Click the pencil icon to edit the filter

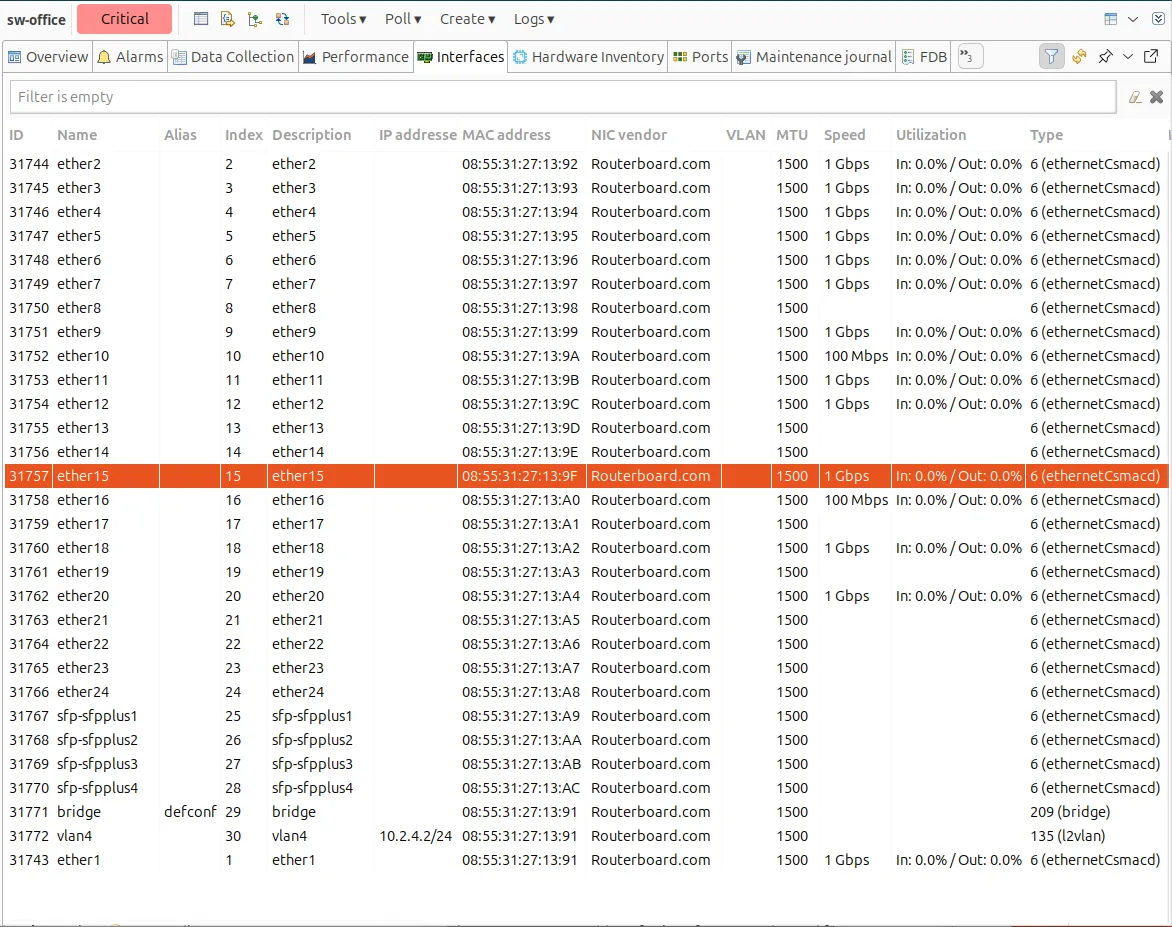click(x=1135, y=97)
